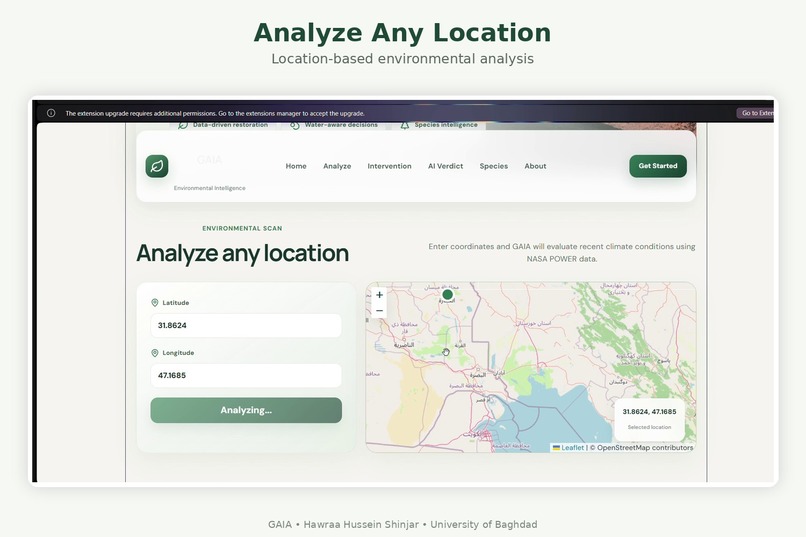The image size is (806, 537).
Task: Click the 'Analyze any location' heading
Action: point(243,253)
